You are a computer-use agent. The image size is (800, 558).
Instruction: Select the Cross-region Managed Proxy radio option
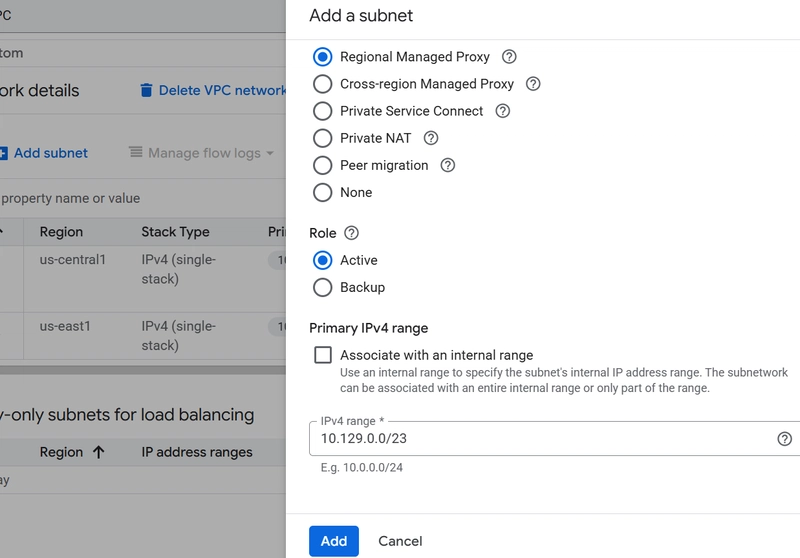(x=323, y=84)
